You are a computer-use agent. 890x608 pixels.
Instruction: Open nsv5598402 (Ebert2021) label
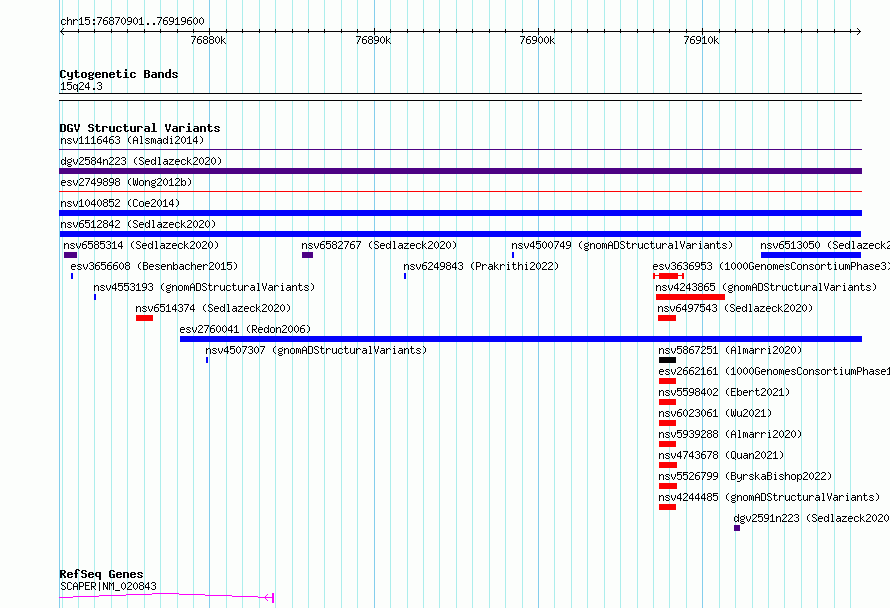724,392
